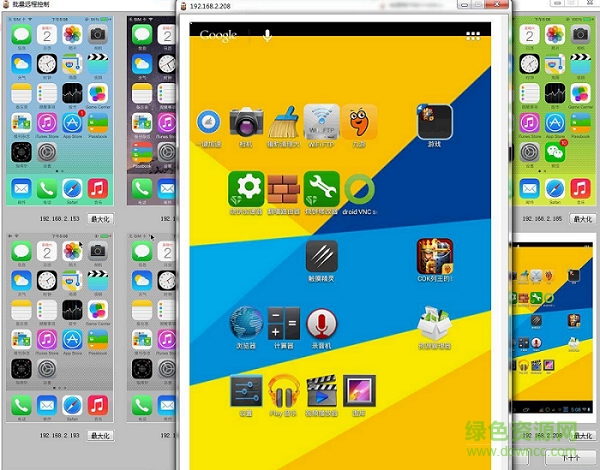Open Music in the 192.168.2.185 dock
Viewport: 600px width, 470px height.
(580, 188)
